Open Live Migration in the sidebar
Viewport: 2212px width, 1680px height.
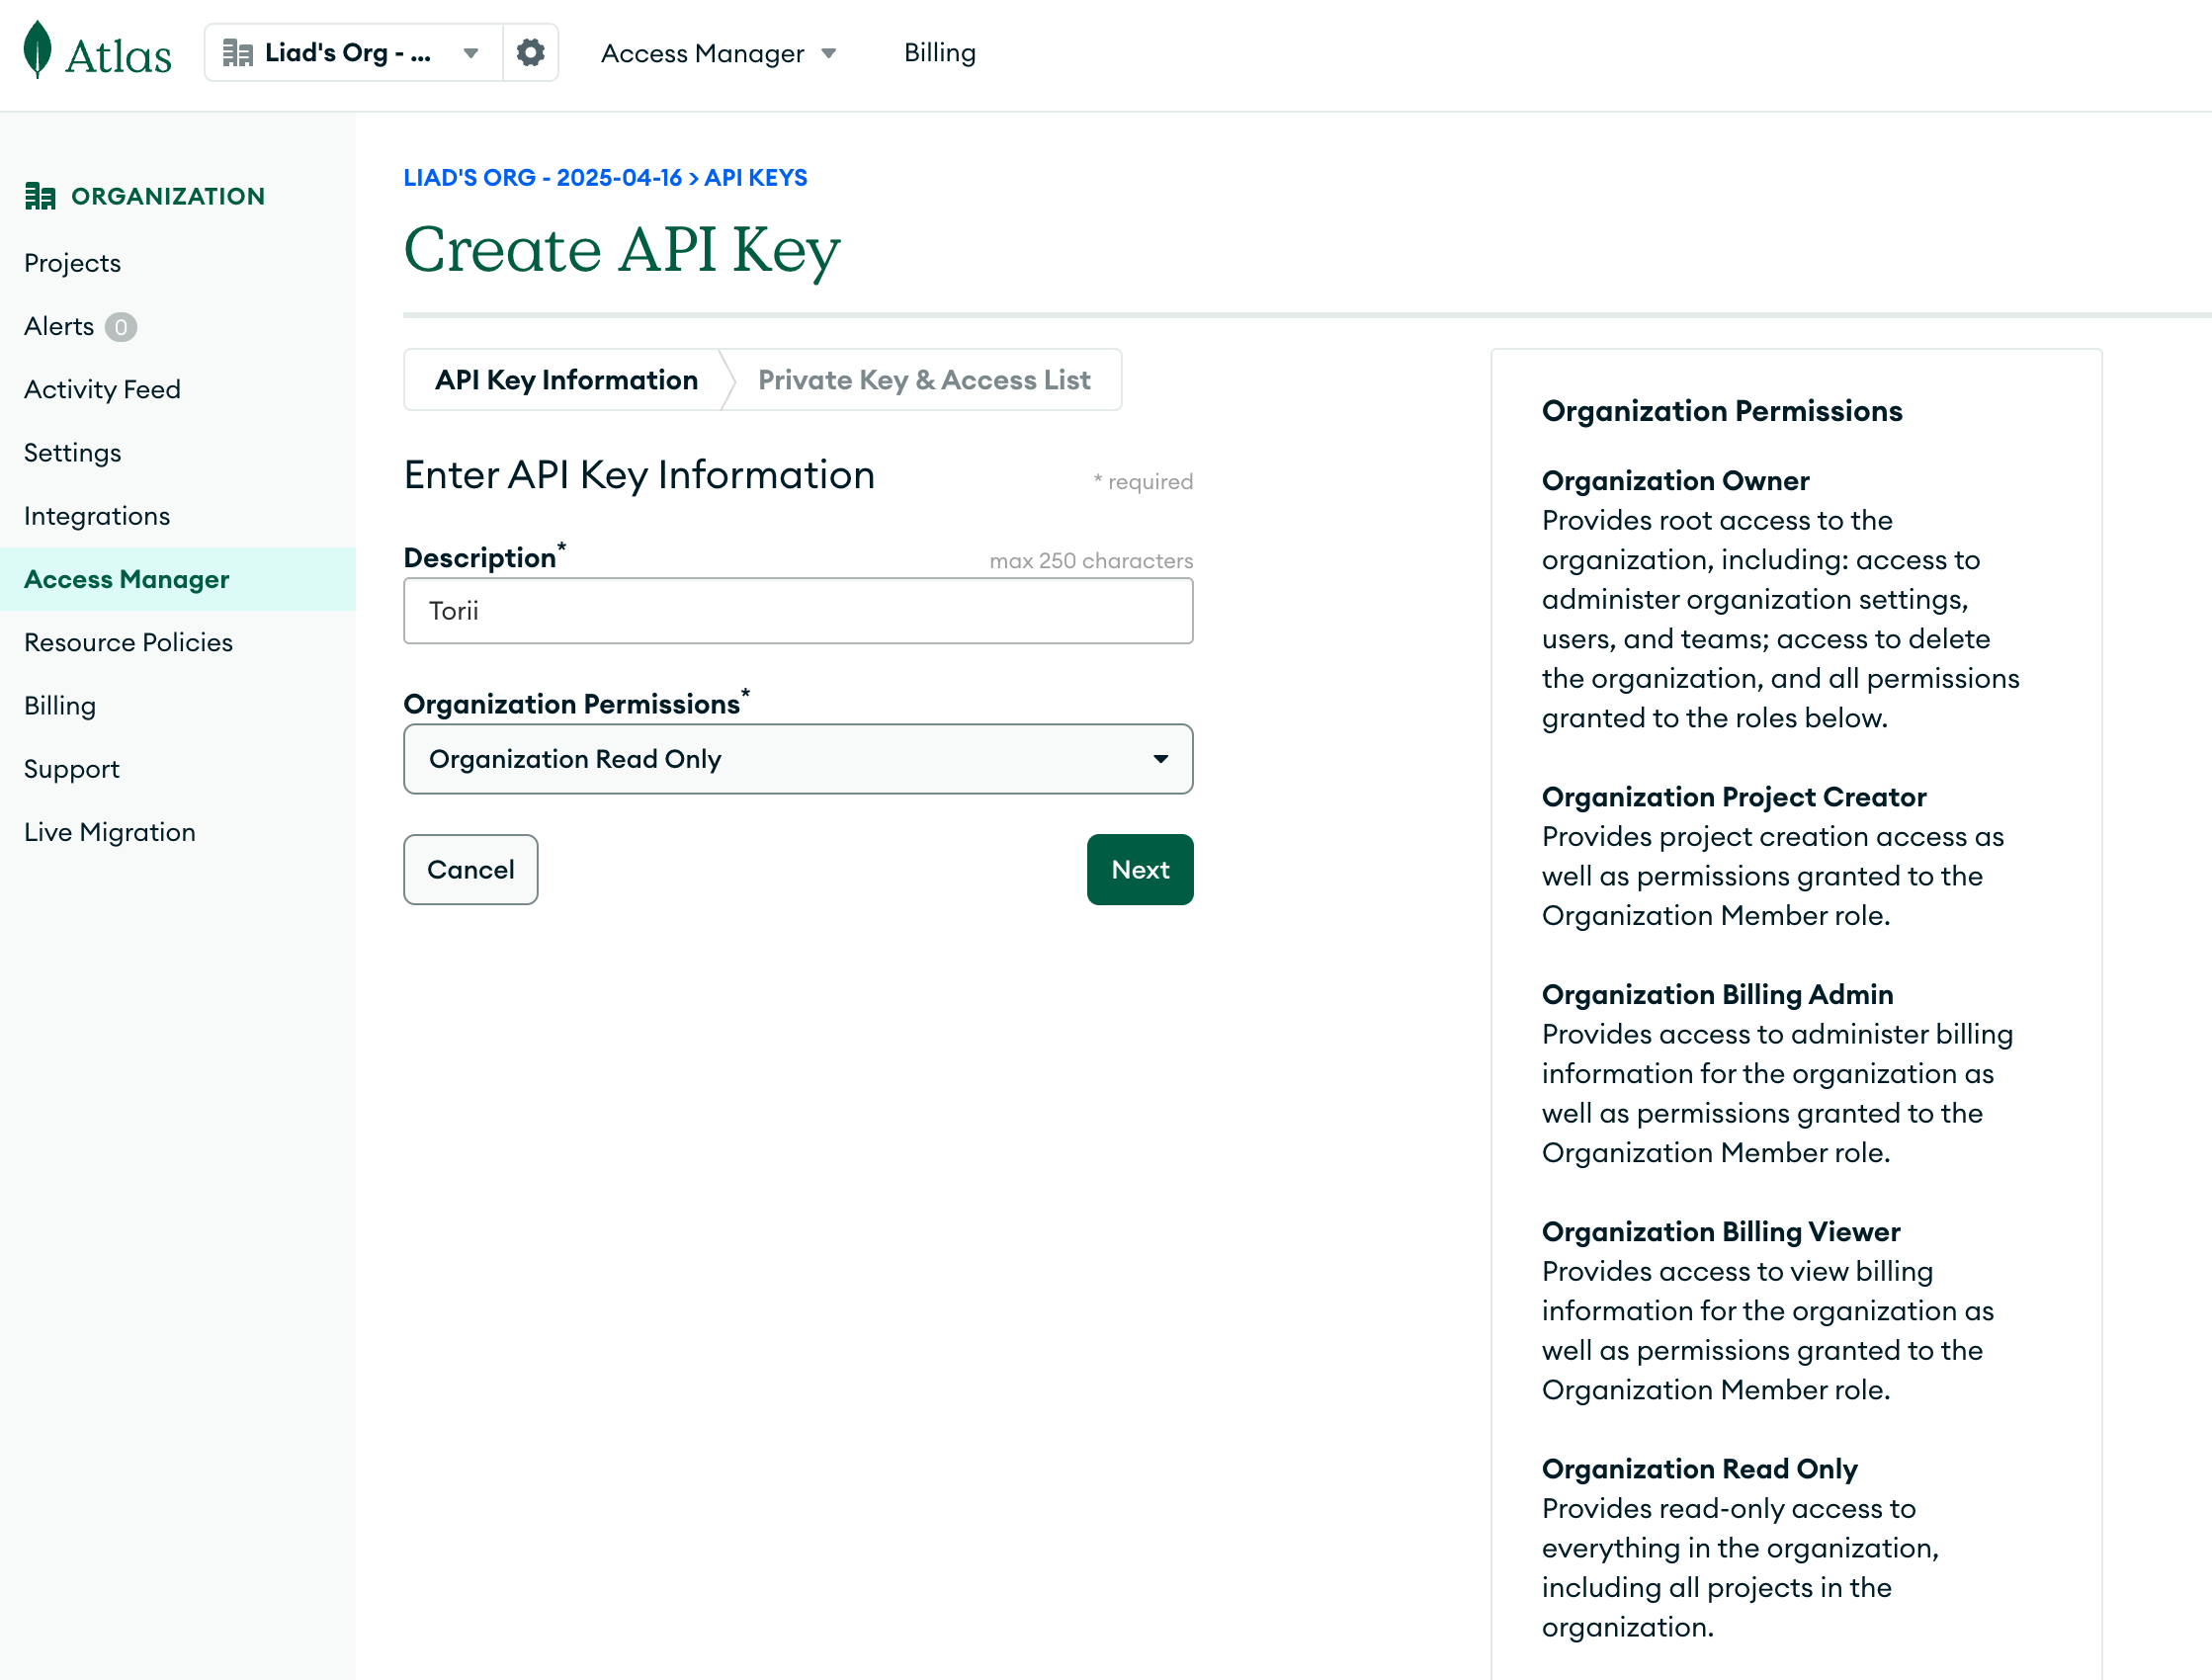pos(110,832)
